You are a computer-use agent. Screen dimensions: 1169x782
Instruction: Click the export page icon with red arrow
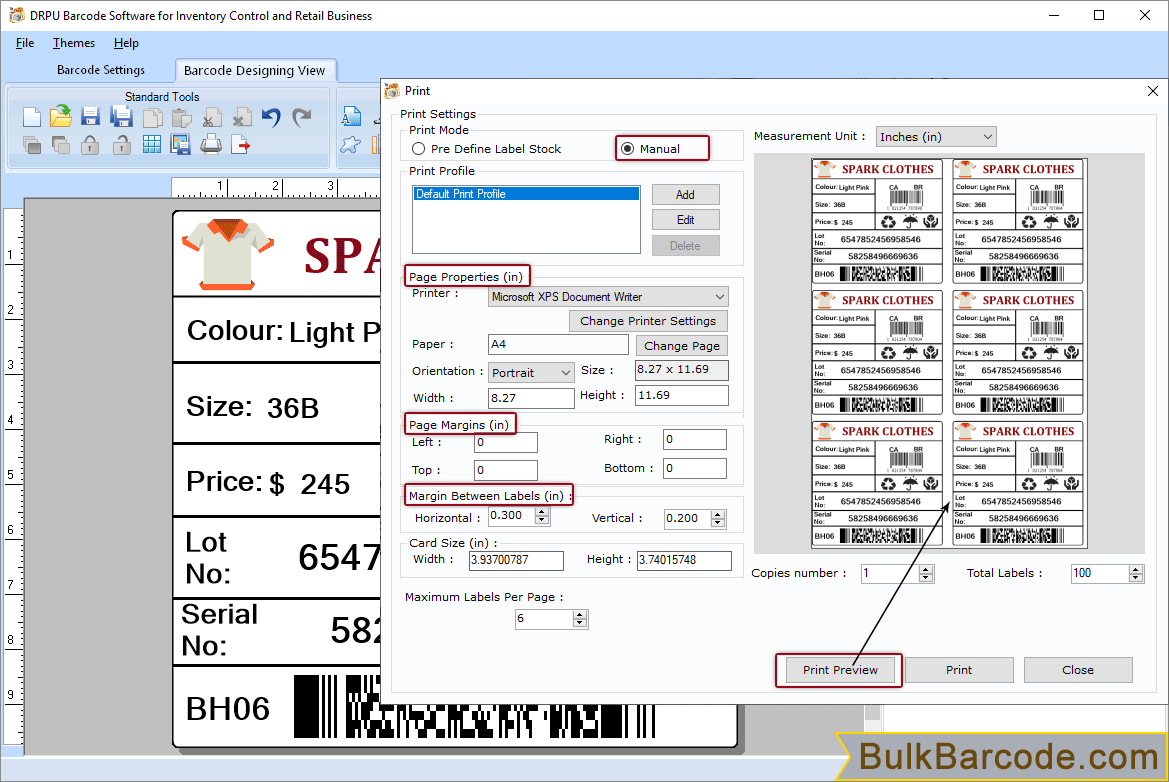tap(241, 145)
